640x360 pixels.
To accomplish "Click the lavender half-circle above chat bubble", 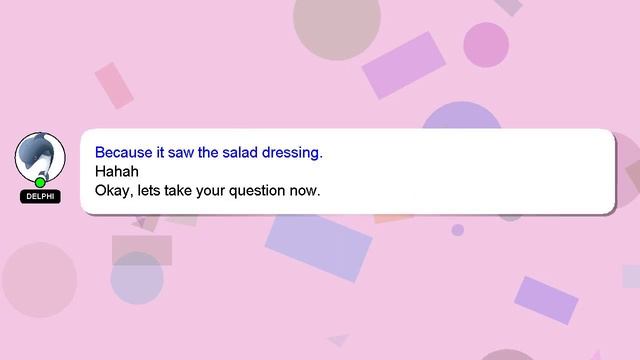I will [462, 116].
